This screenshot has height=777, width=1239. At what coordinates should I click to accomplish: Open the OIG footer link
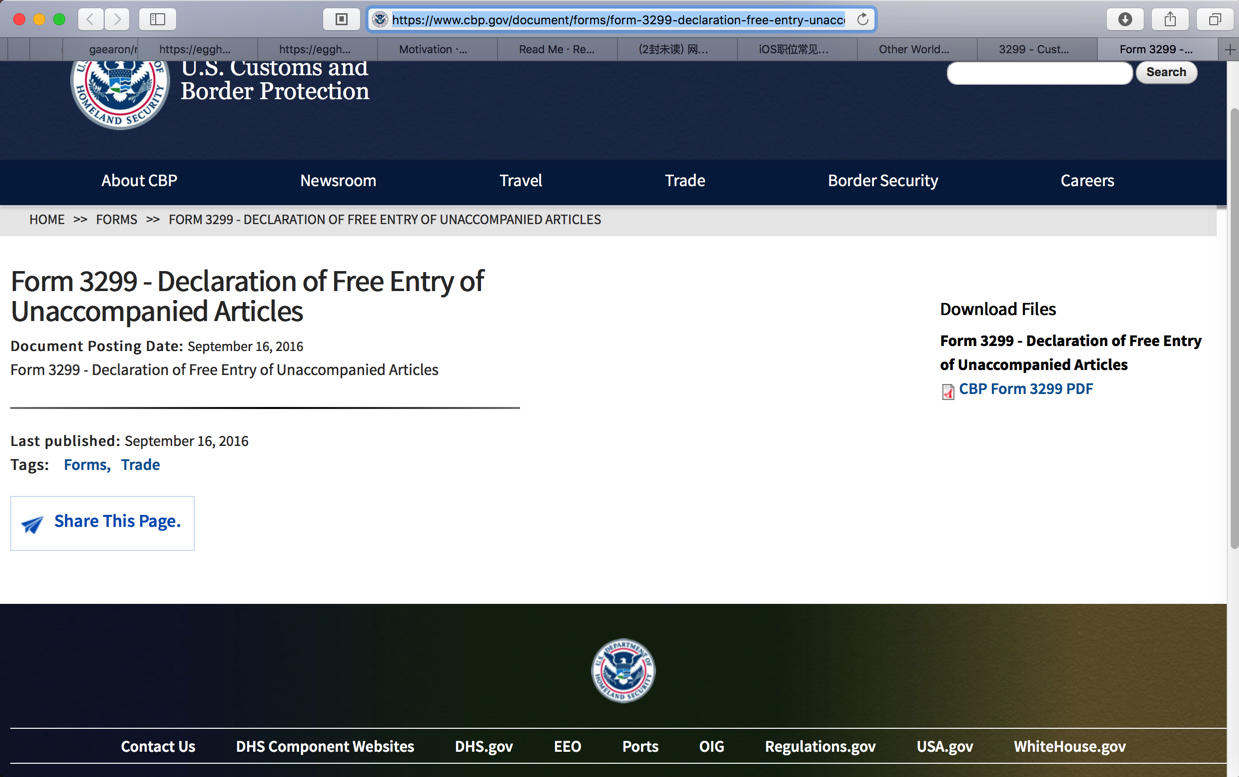click(x=711, y=747)
